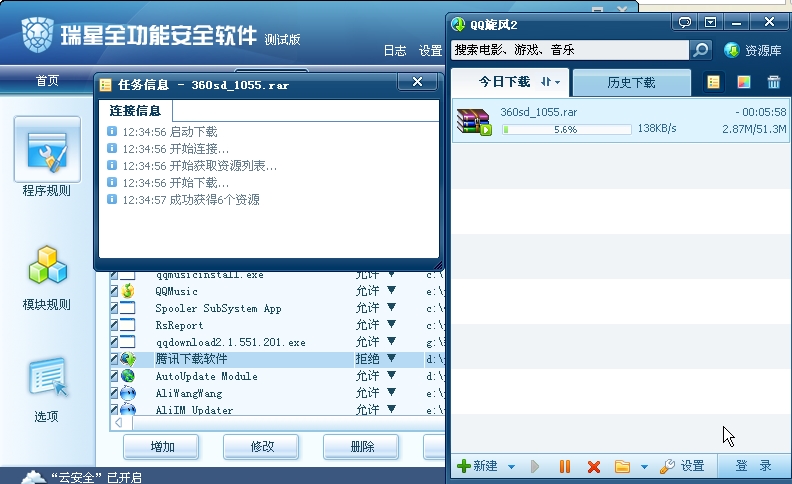The image size is (792, 484).
Task: Click the 5.6% download progress bar
Action: point(567,130)
